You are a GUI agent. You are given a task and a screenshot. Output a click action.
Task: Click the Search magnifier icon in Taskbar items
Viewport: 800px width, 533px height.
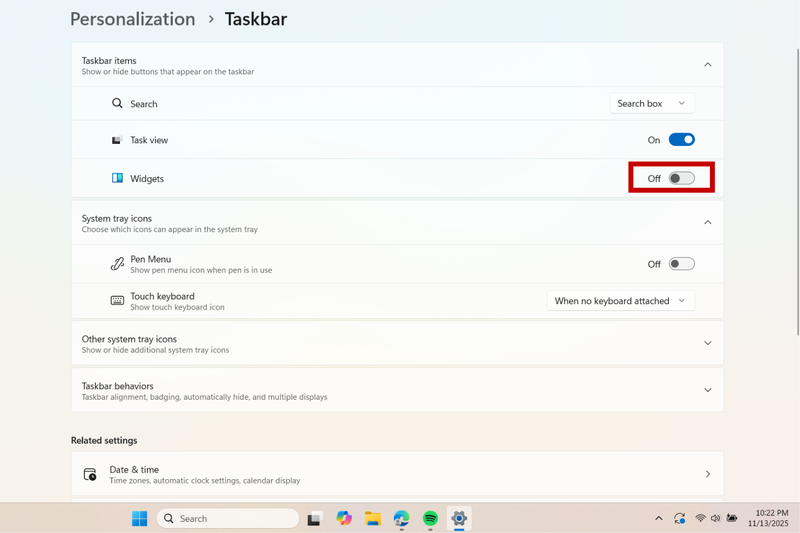click(x=117, y=104)
